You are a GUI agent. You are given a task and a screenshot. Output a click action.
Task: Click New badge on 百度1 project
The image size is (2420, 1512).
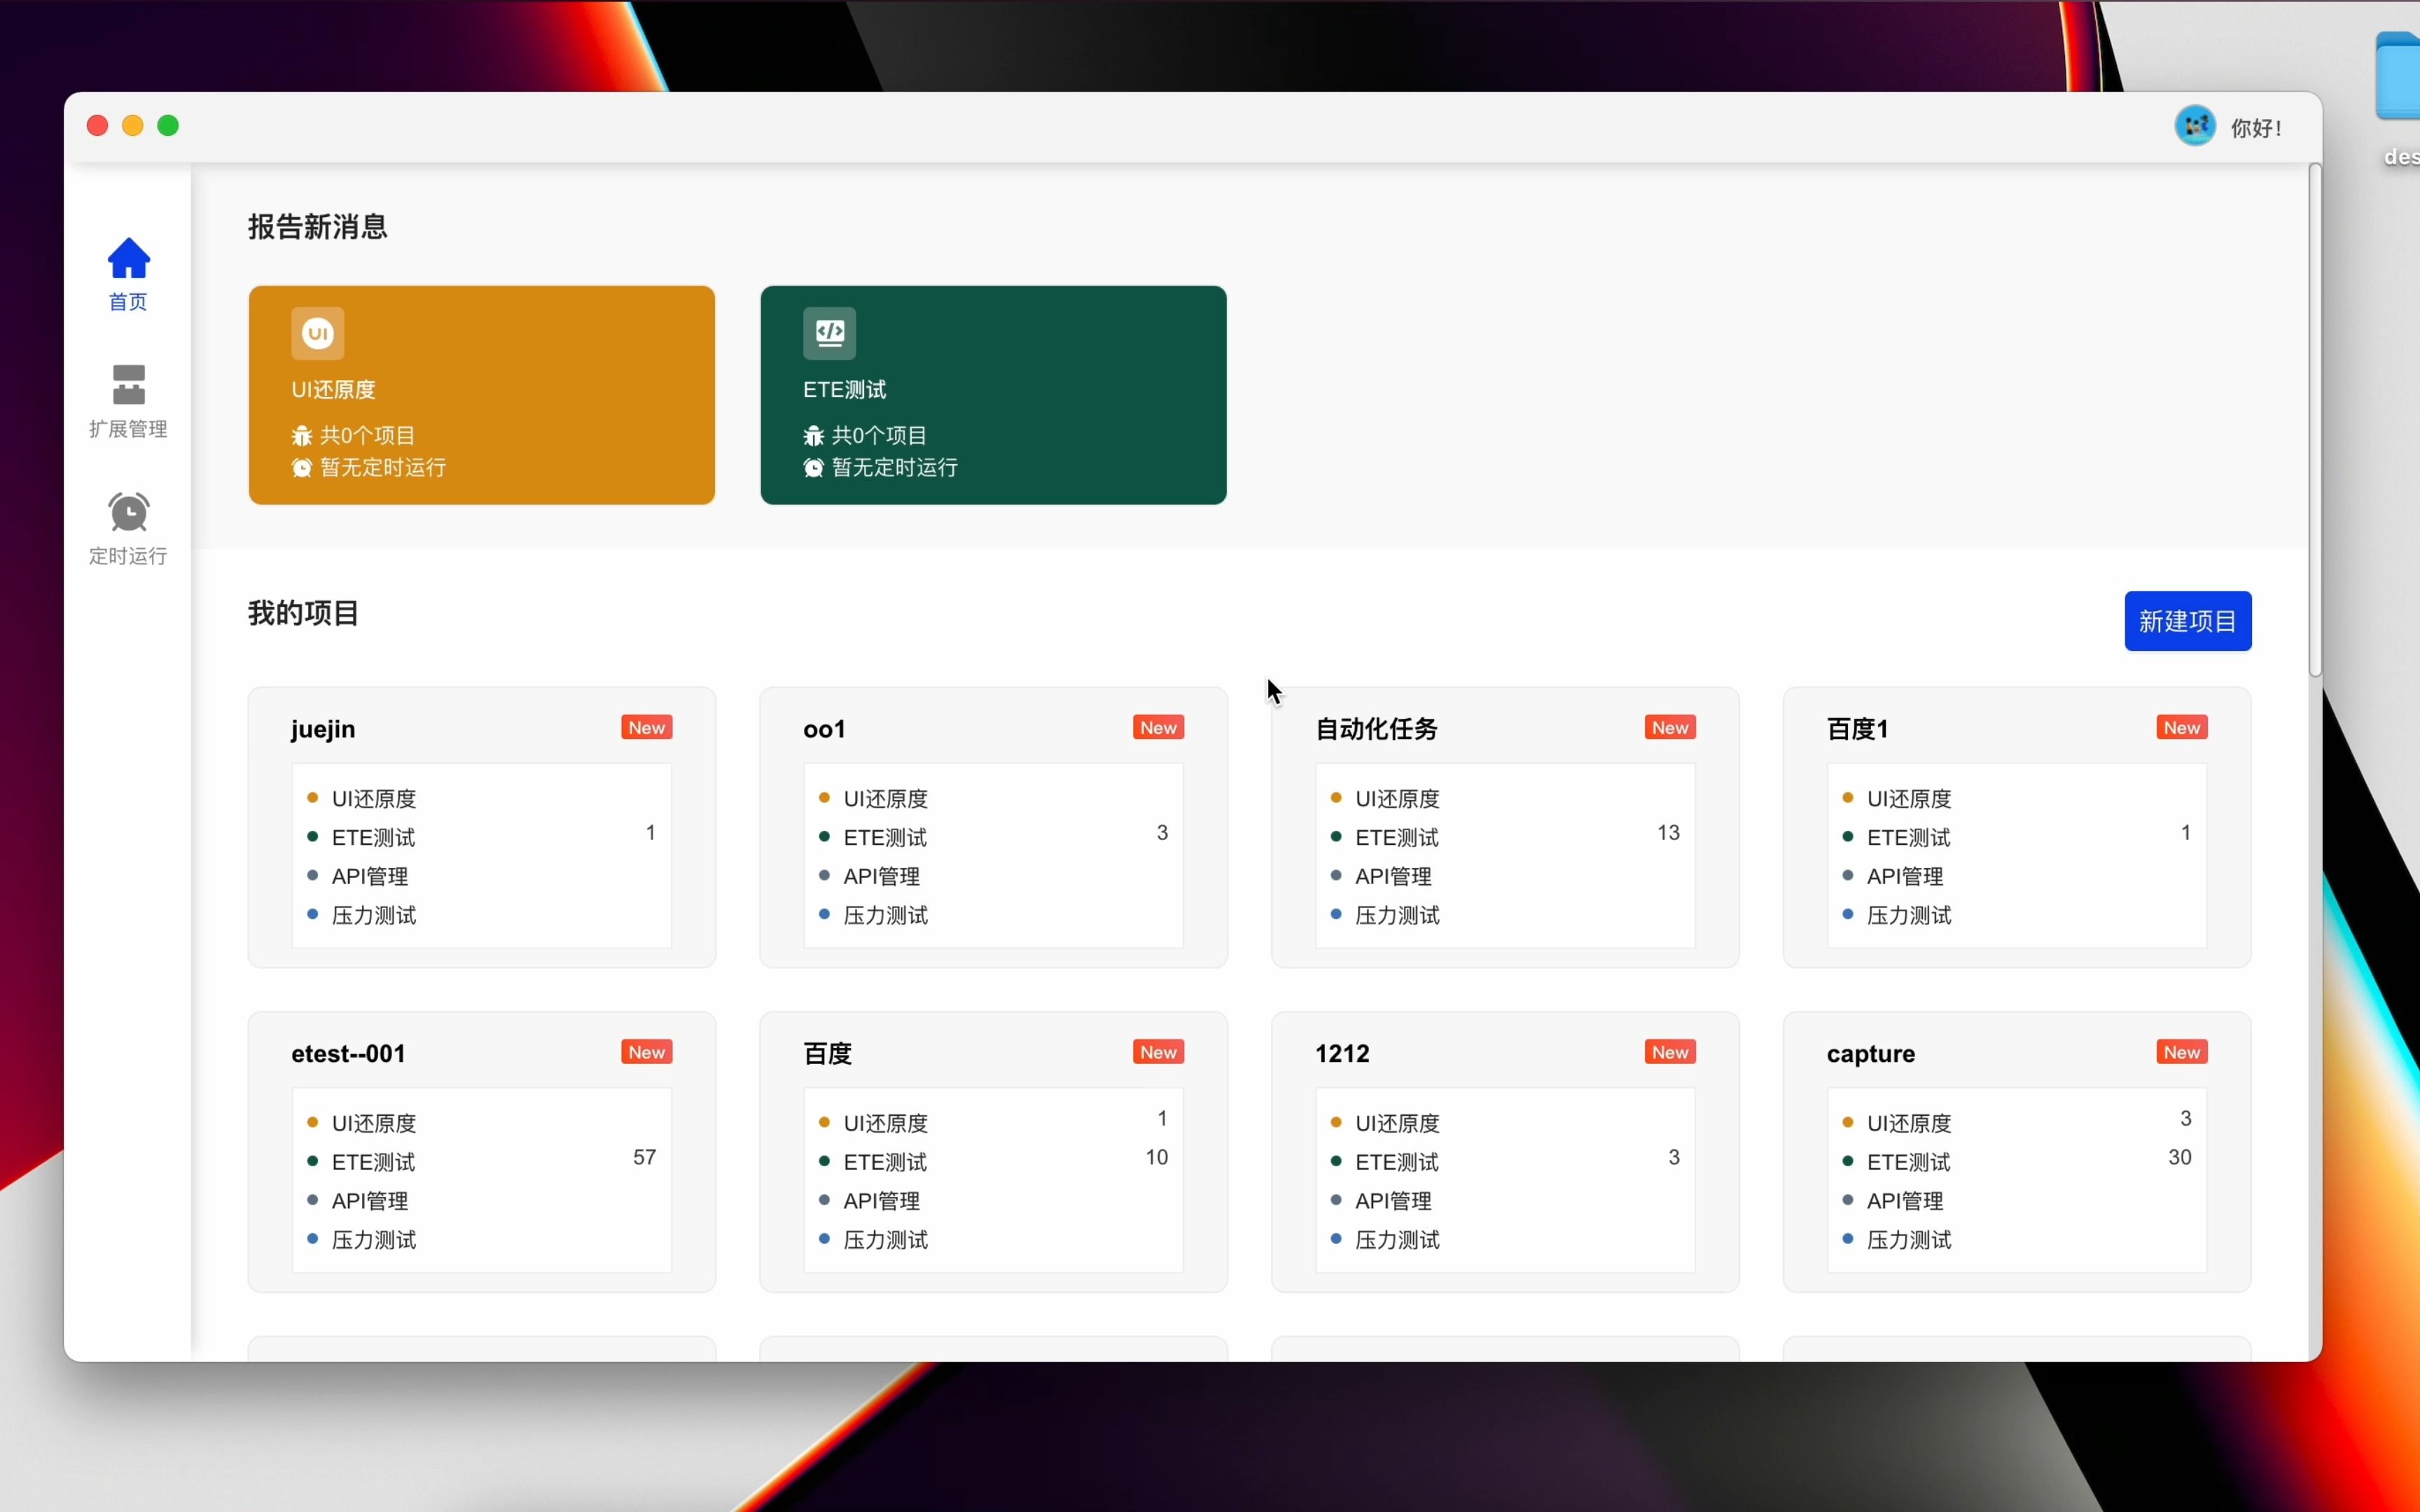[x=2183, y=728]
